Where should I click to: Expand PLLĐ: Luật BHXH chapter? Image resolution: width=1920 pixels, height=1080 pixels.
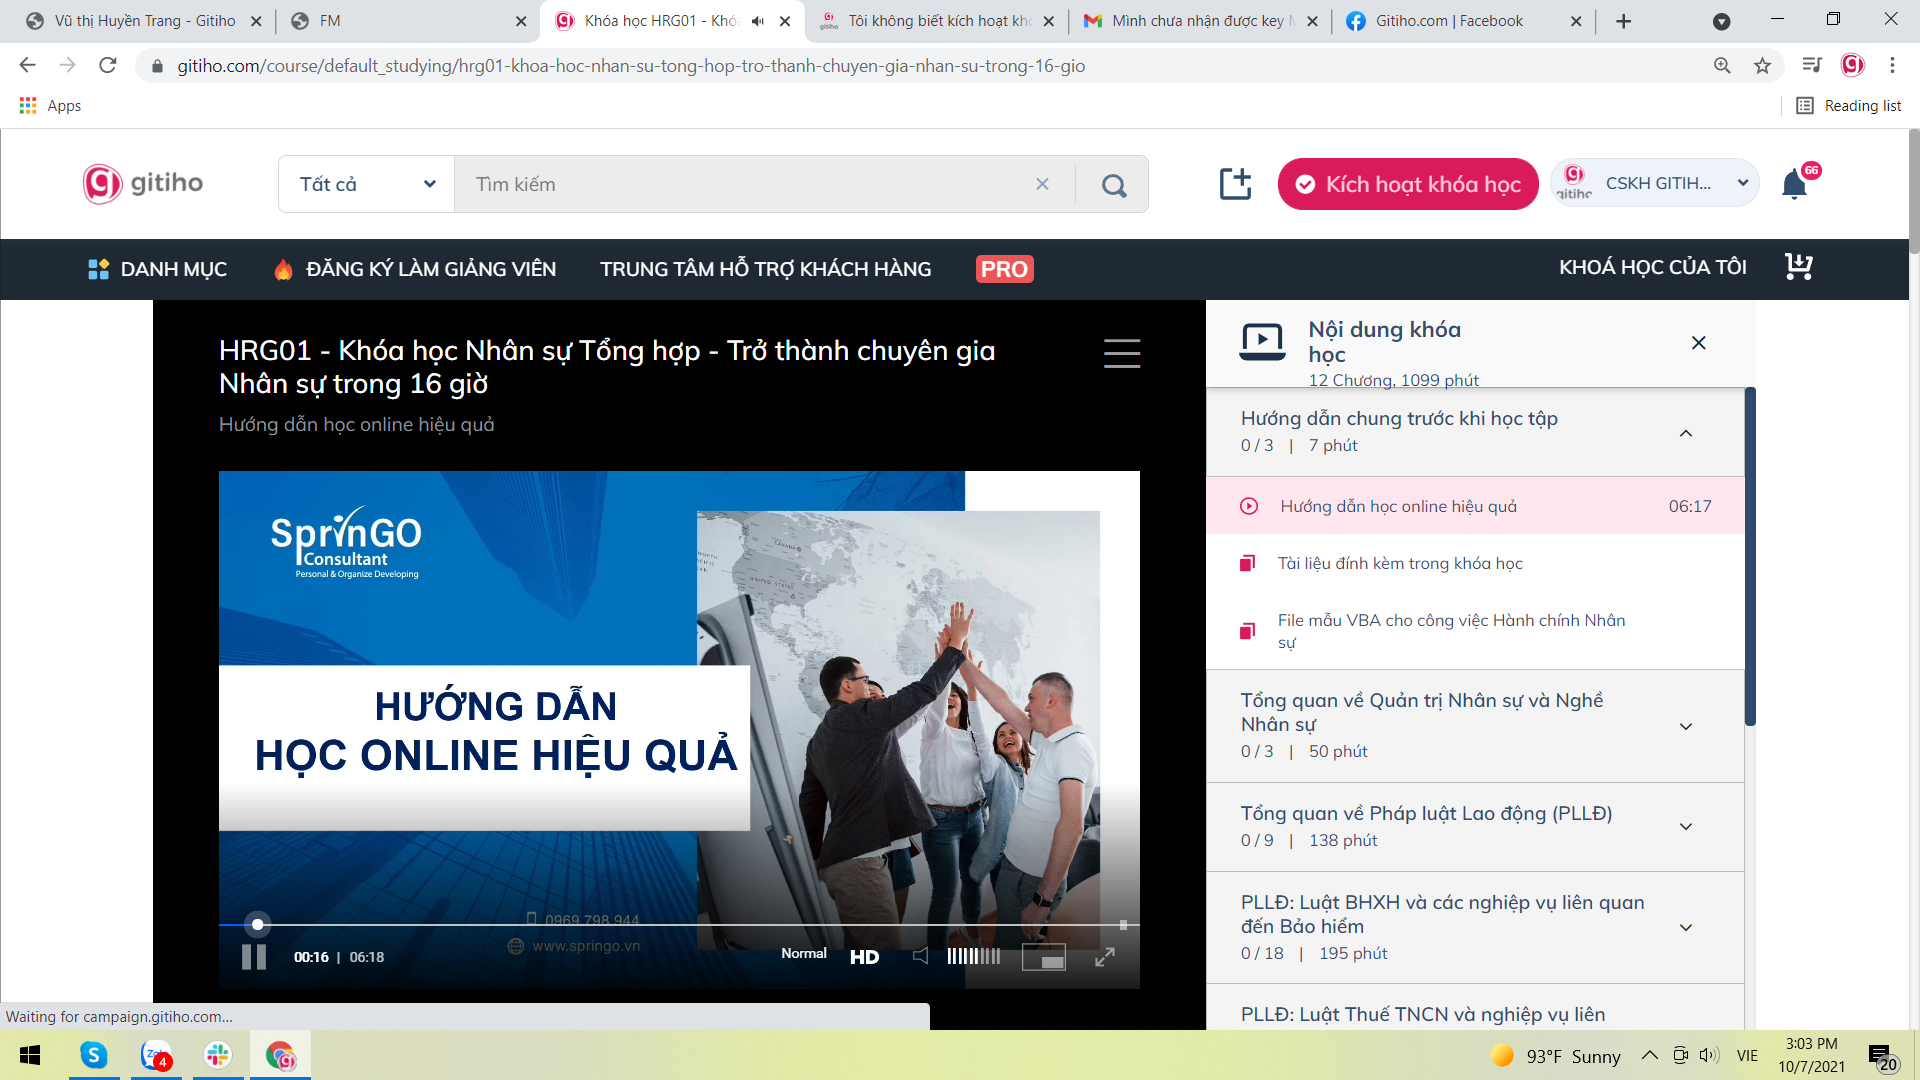[x=1475, y=927]
